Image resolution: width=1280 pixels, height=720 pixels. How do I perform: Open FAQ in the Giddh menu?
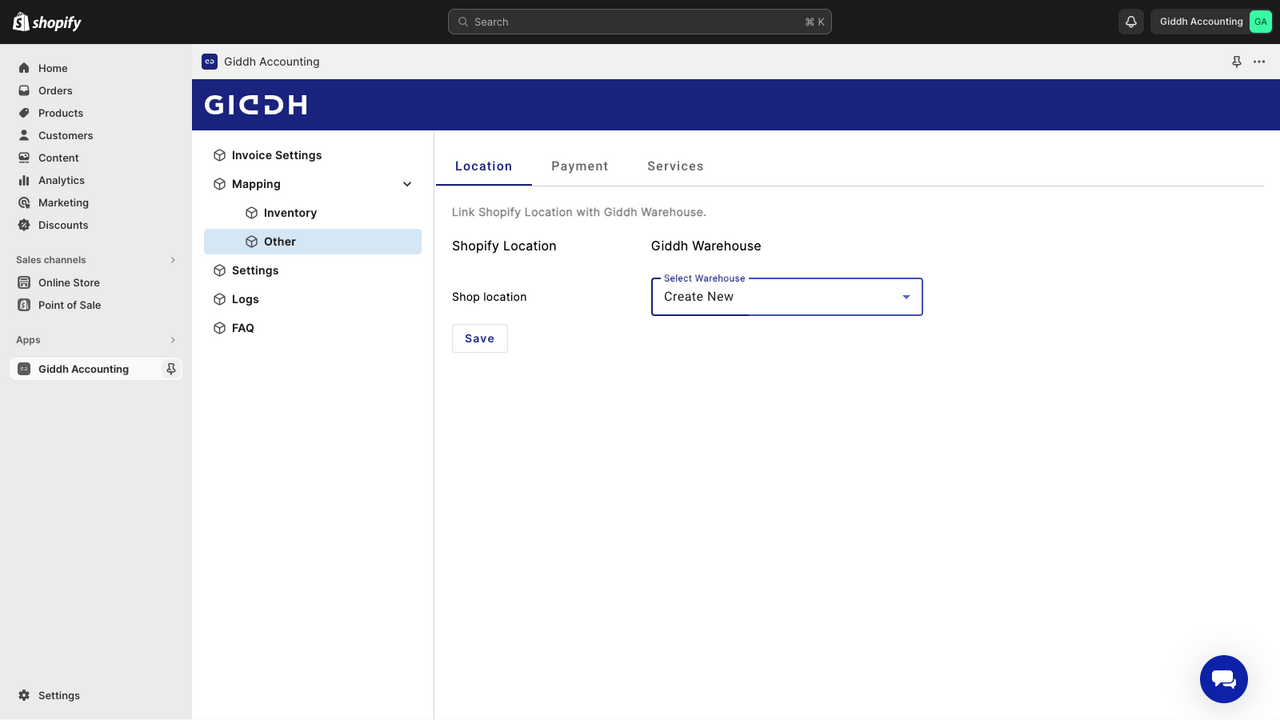click(313, 328)
